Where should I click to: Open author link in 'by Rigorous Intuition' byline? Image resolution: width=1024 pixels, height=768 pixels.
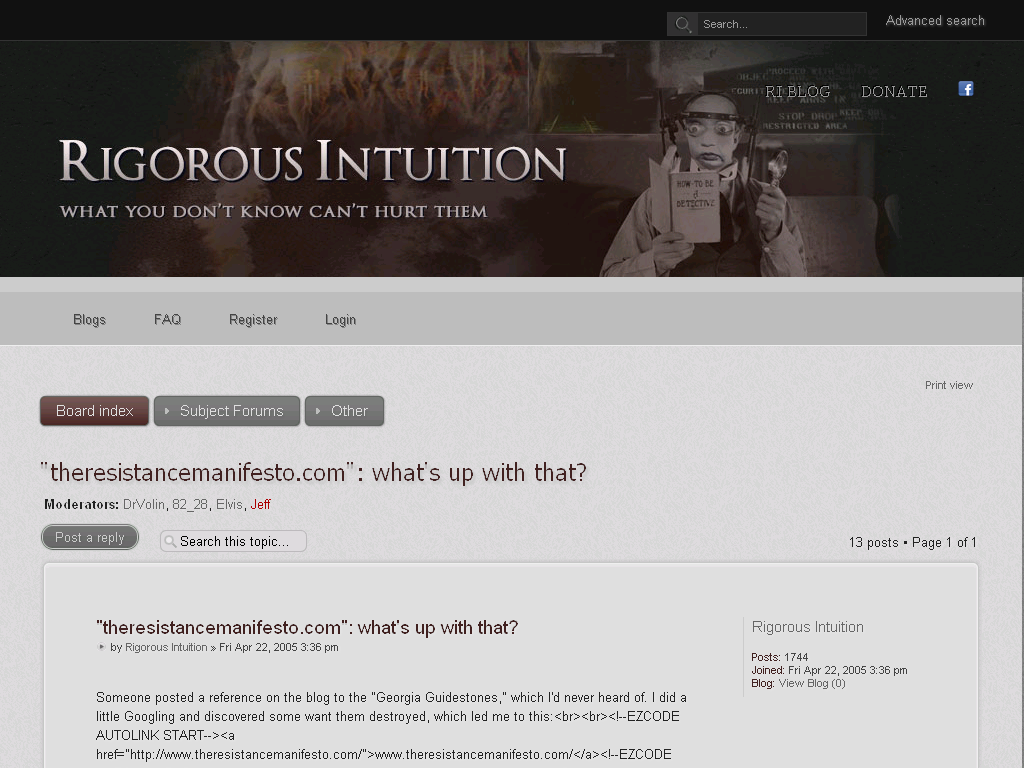click(166, 647)
